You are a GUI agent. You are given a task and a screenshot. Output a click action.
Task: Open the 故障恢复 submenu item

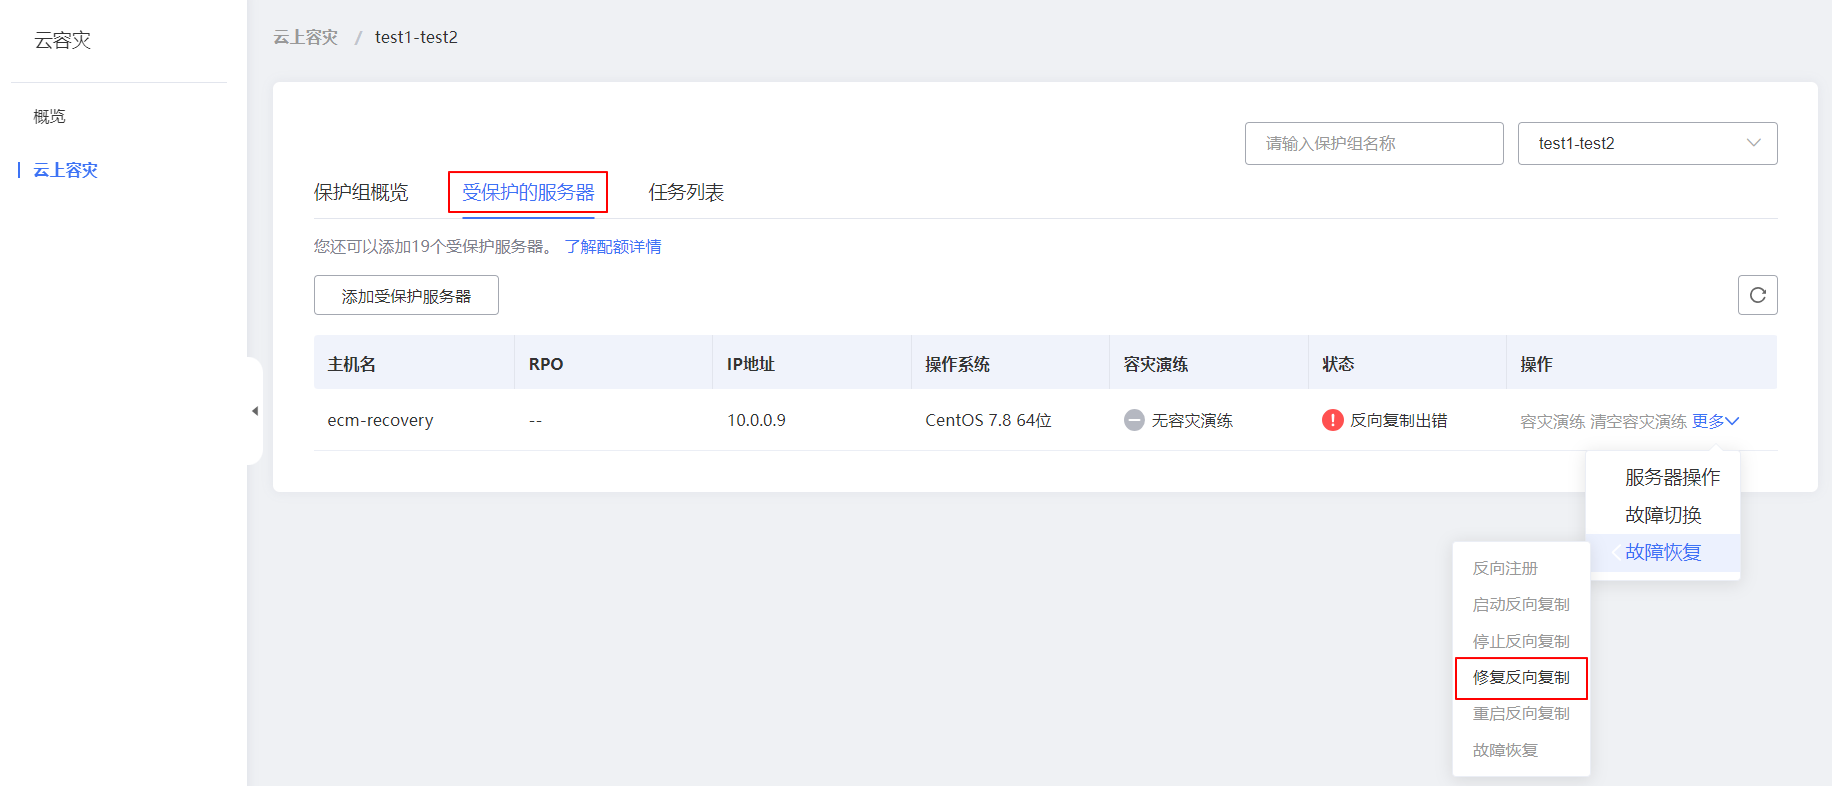click(x=1662, y=552)
